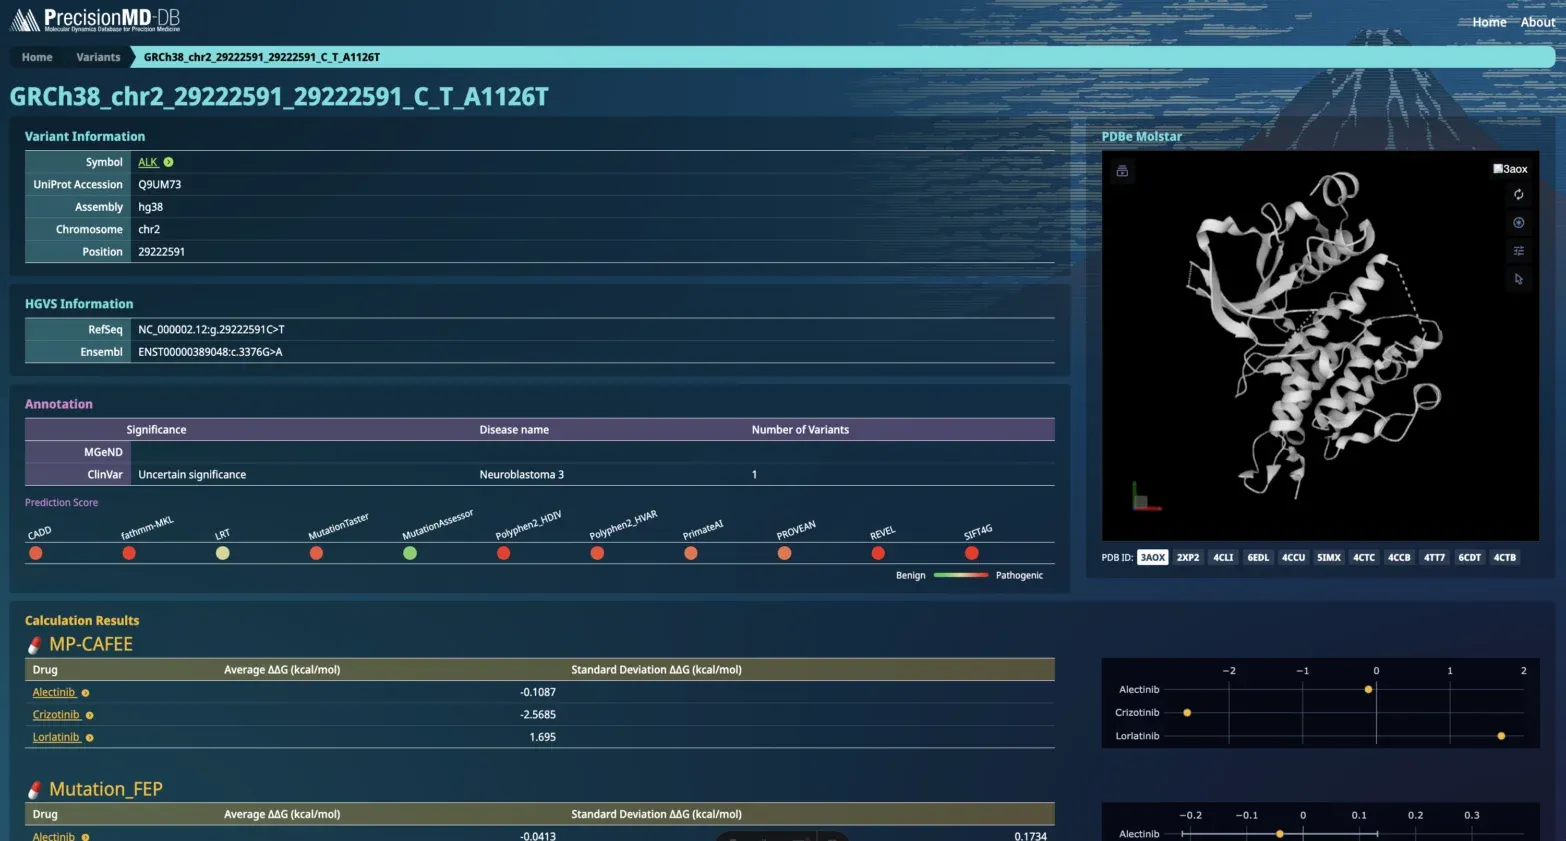Click info icon next to Lorlatinib
Viewport: 1566px width, 841px height.
click(89, 738)
